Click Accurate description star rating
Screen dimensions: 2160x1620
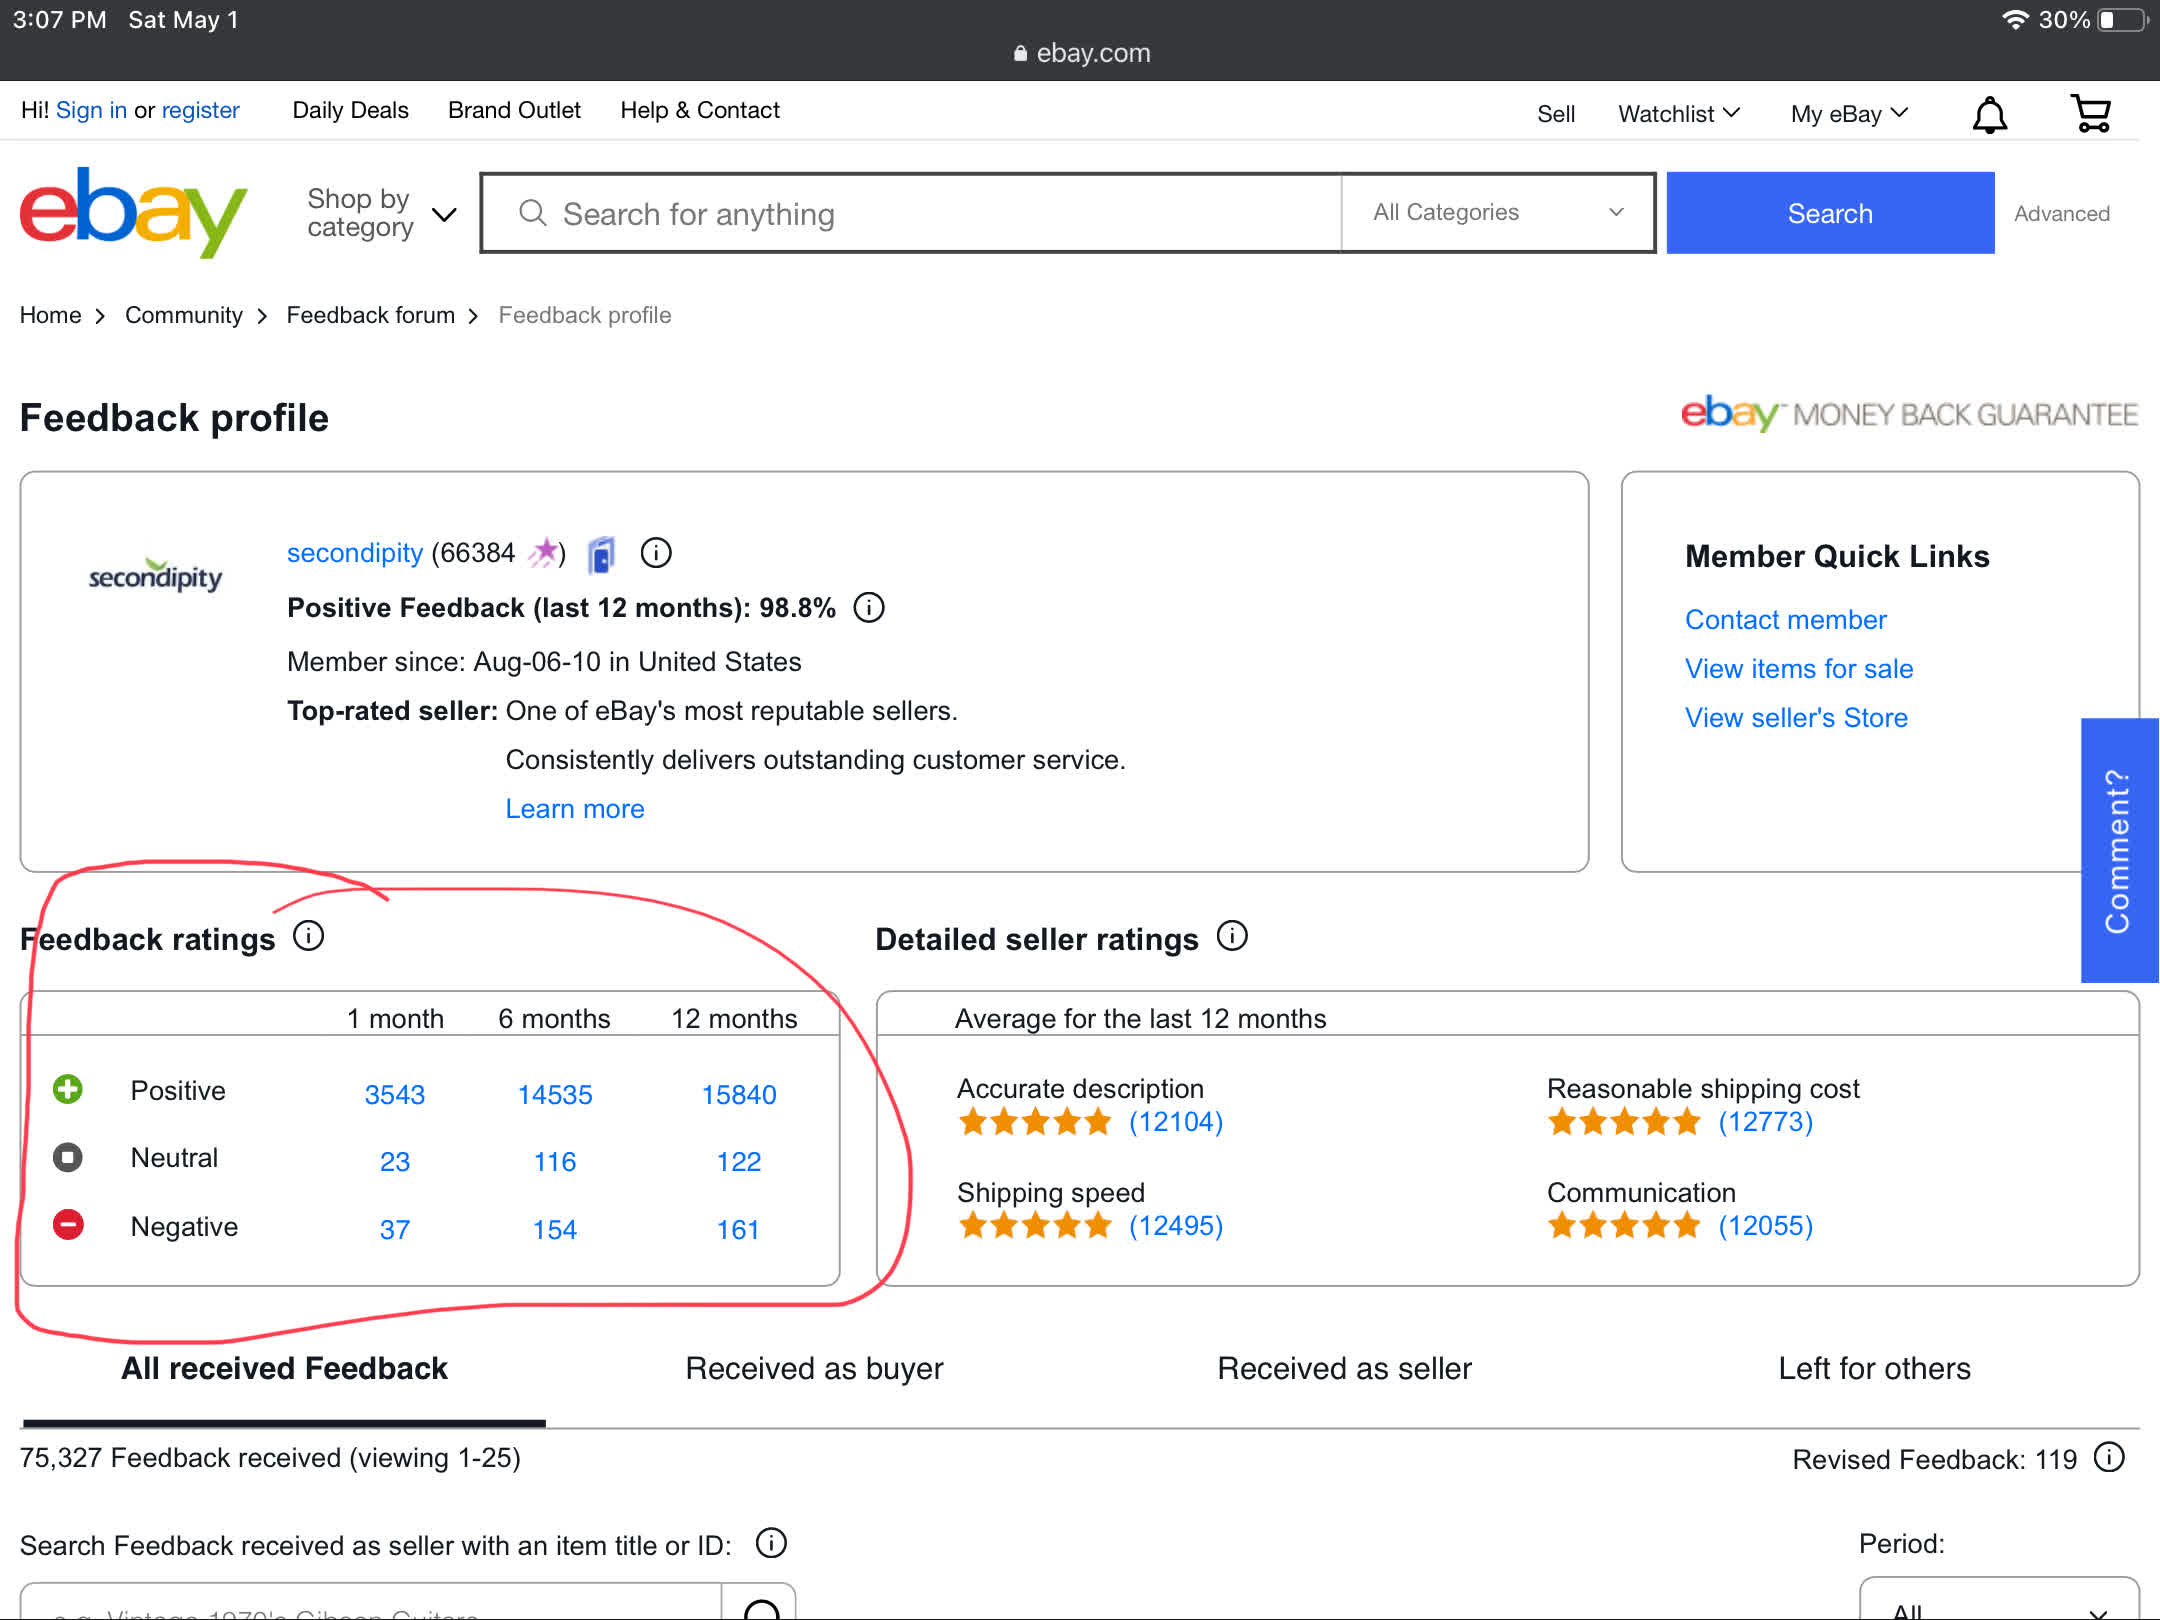click(x=1034, y=1122)
